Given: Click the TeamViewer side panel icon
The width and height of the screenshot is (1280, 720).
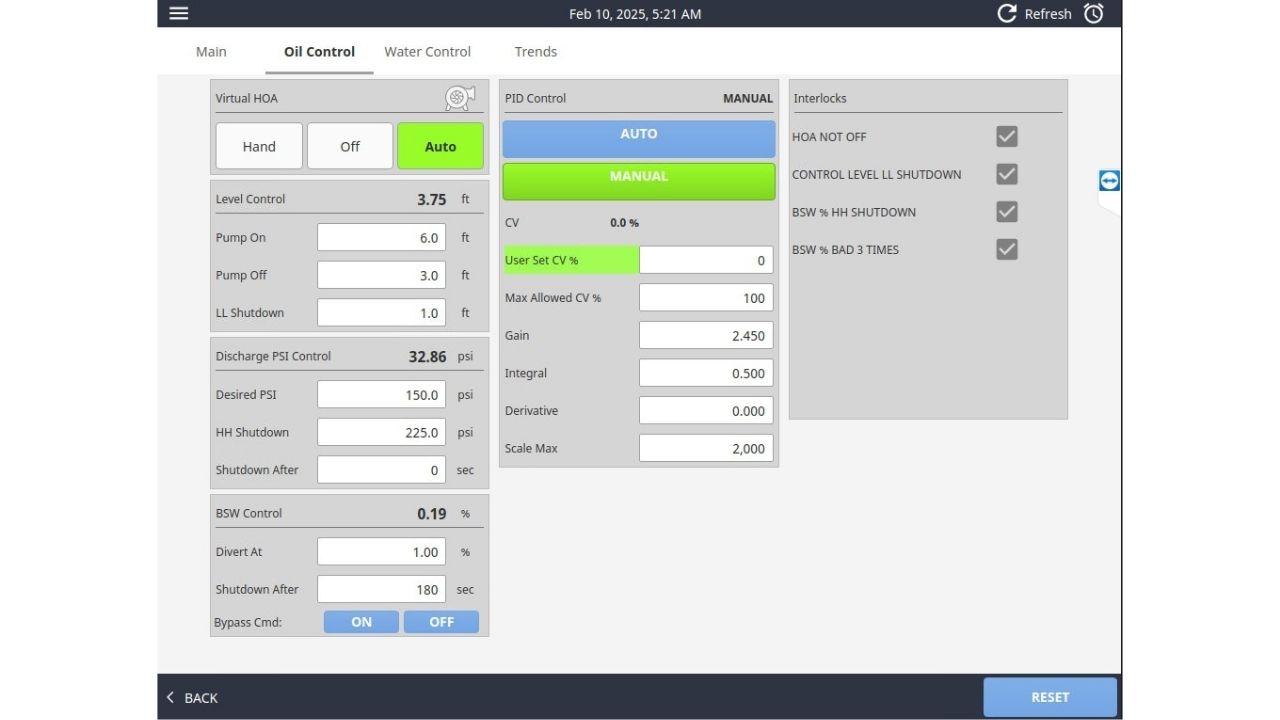Looking at the screenshot, I should pos(1109,181).
